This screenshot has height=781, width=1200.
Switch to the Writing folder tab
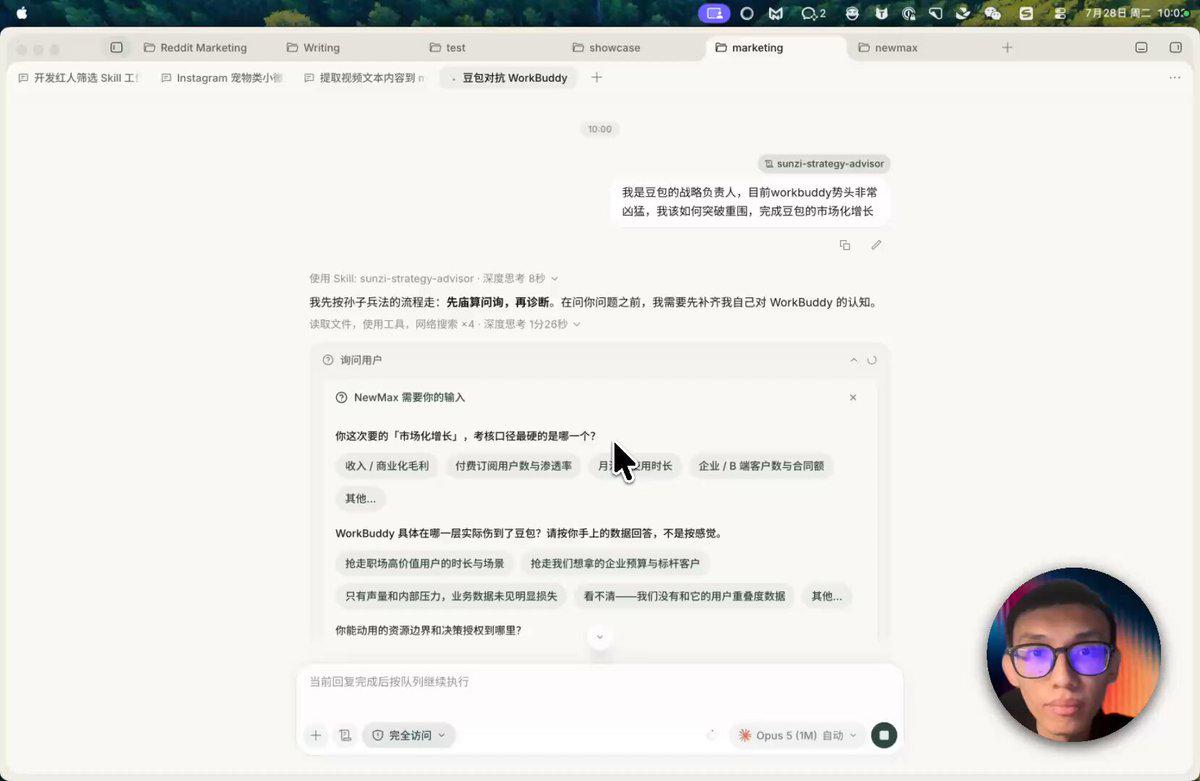[313, 47]
